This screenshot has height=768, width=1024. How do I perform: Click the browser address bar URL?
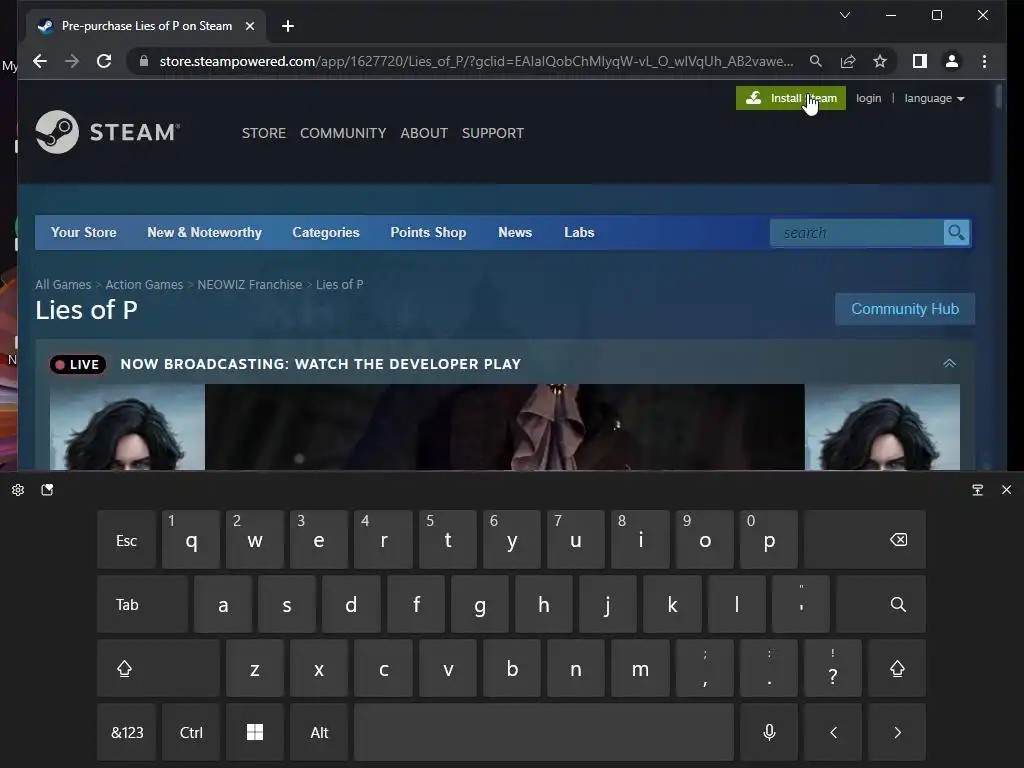coord(477,61)
